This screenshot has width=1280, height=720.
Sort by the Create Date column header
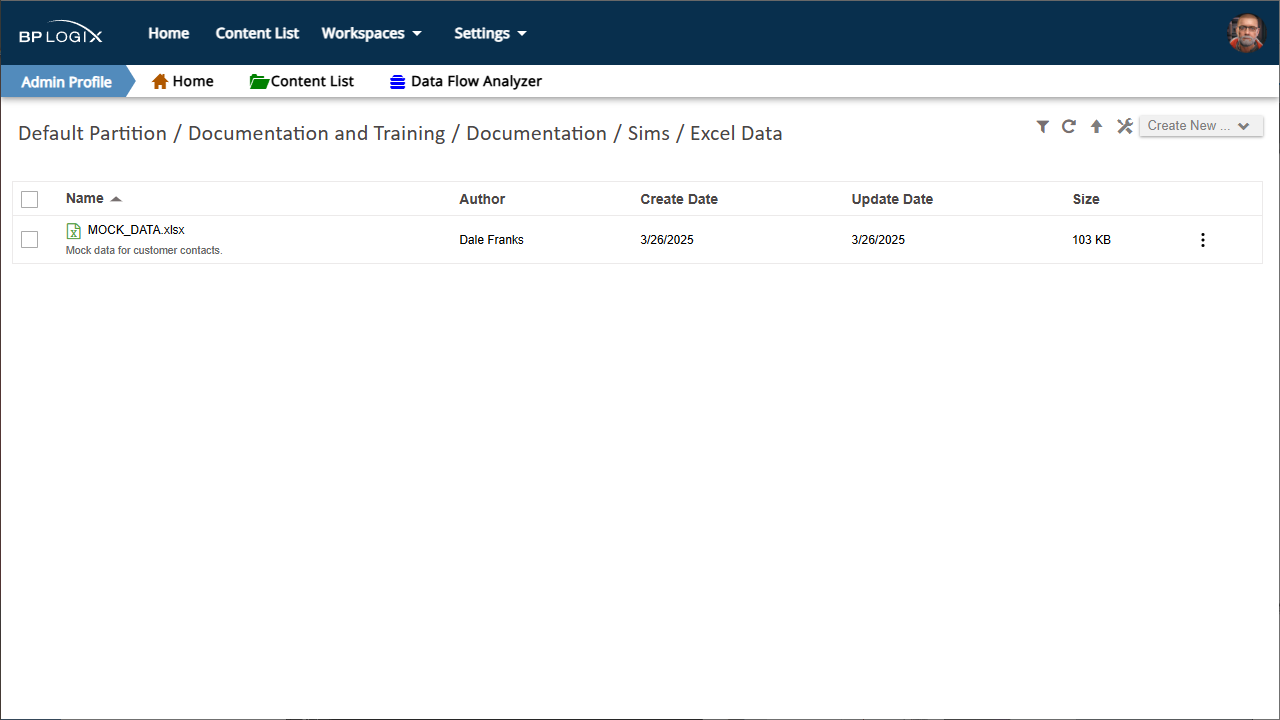[679, 199]
